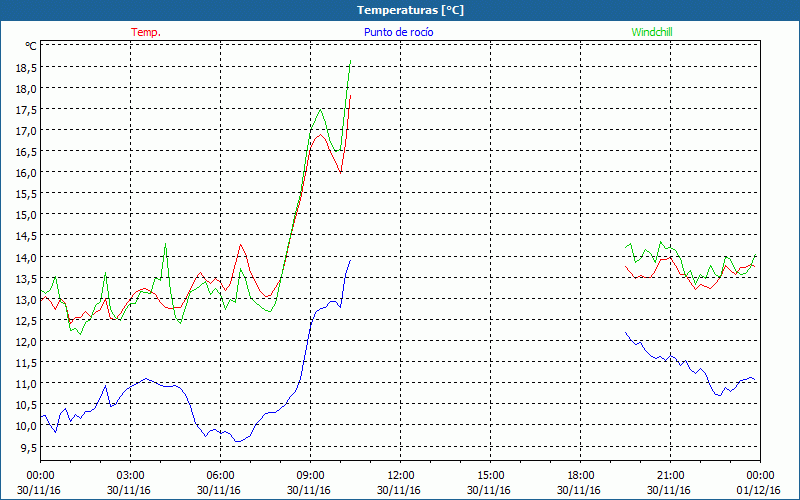Select the green Windchill legend label
The image size is (800, 500).
click(652, 32)
